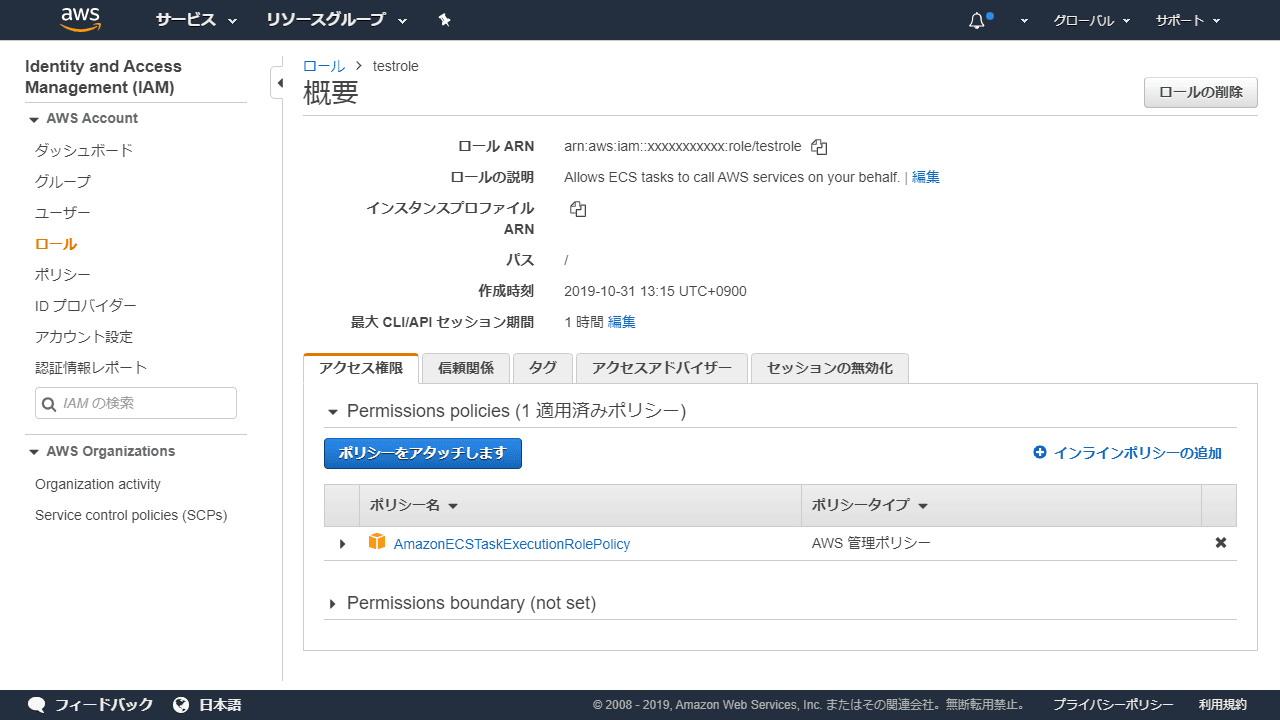The height and width of the screenshot is (720, 1280).
Task: Switch to the セッションの無効化 tab
Action: point(830,368)
